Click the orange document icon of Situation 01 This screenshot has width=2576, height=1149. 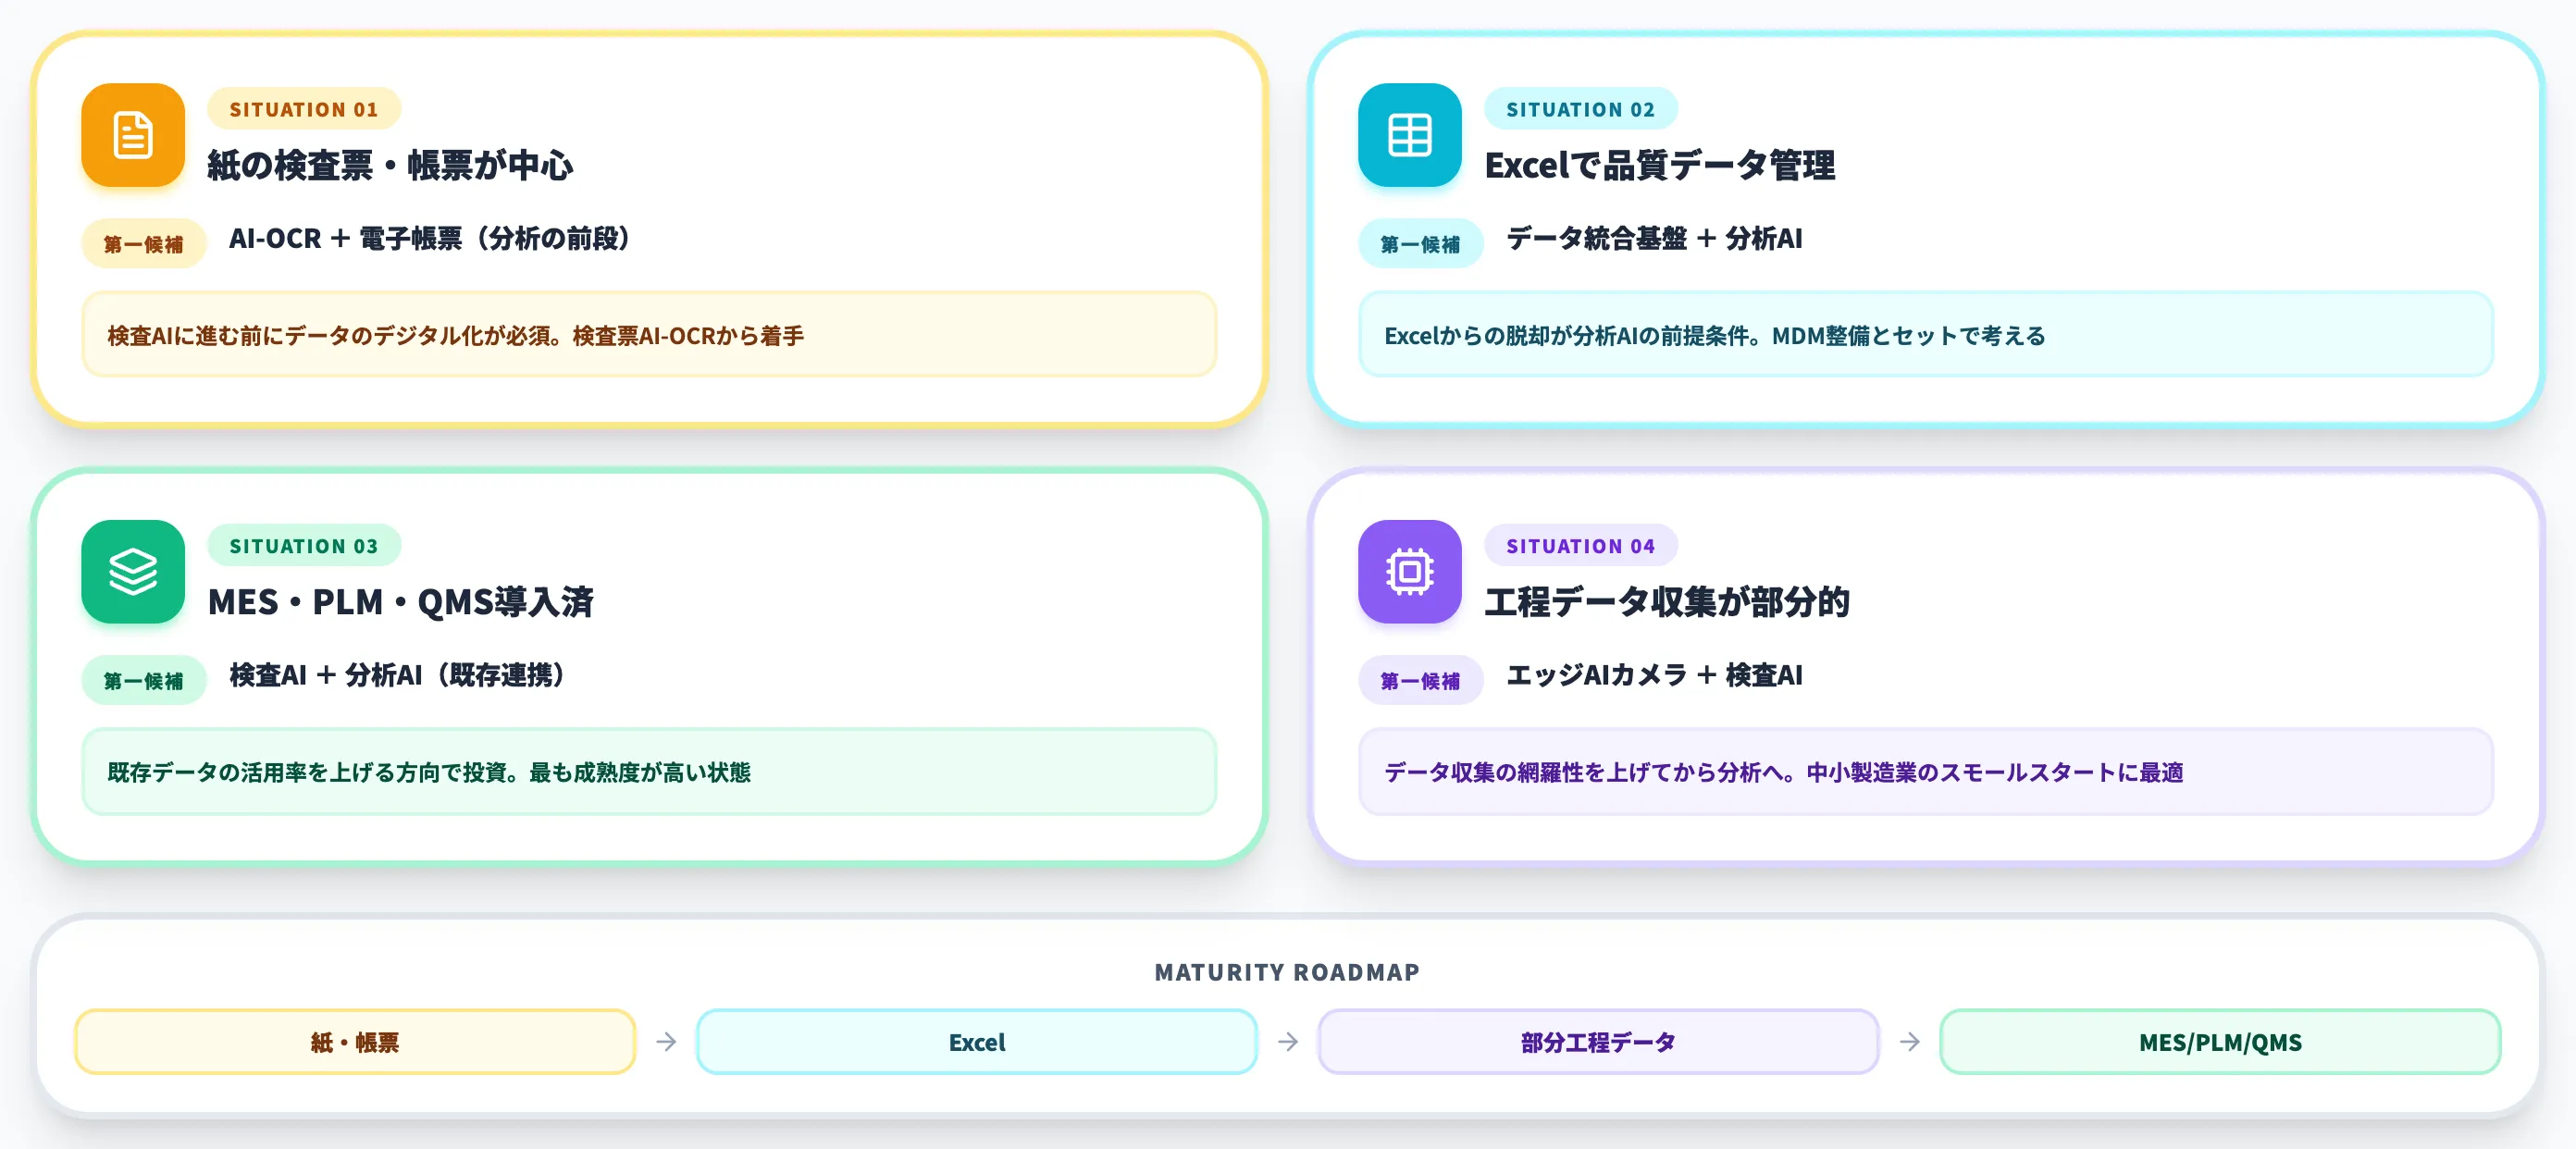(133, 135)
